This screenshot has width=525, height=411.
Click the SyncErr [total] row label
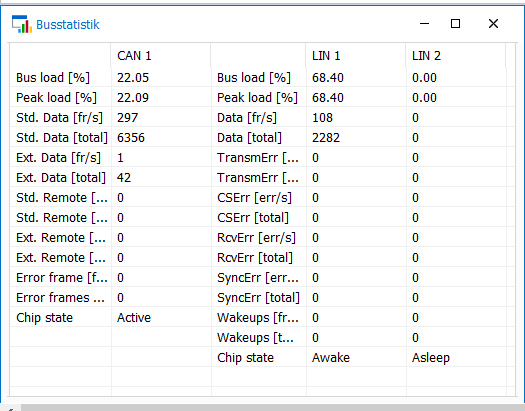pos(258,298)
